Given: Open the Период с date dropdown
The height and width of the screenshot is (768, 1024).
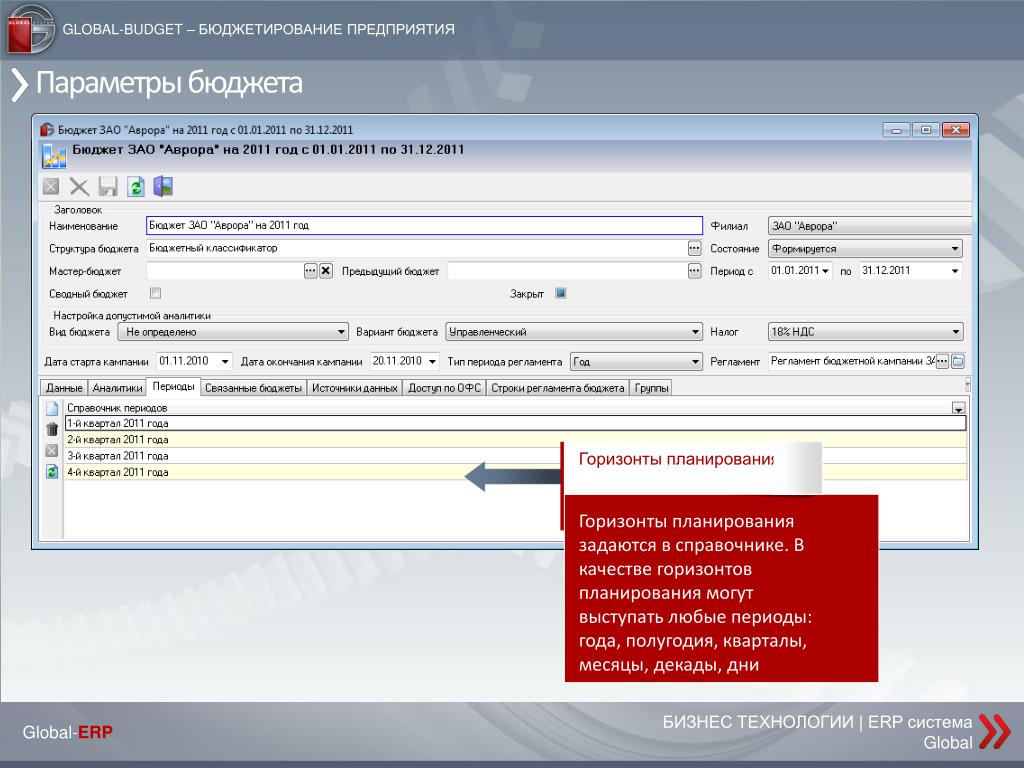Looking at the screenshot, I should 825,271.
